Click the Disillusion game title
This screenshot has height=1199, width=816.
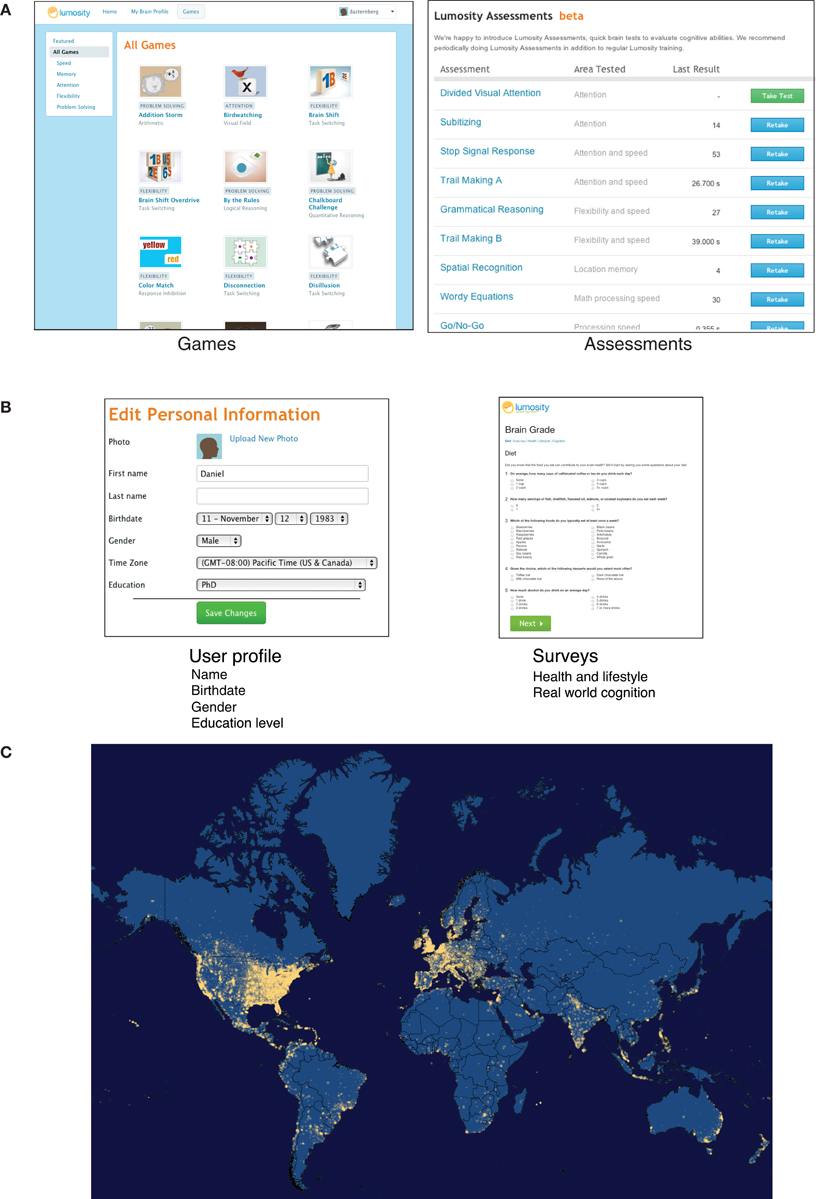pyautogui.click(x=324, y=285)
